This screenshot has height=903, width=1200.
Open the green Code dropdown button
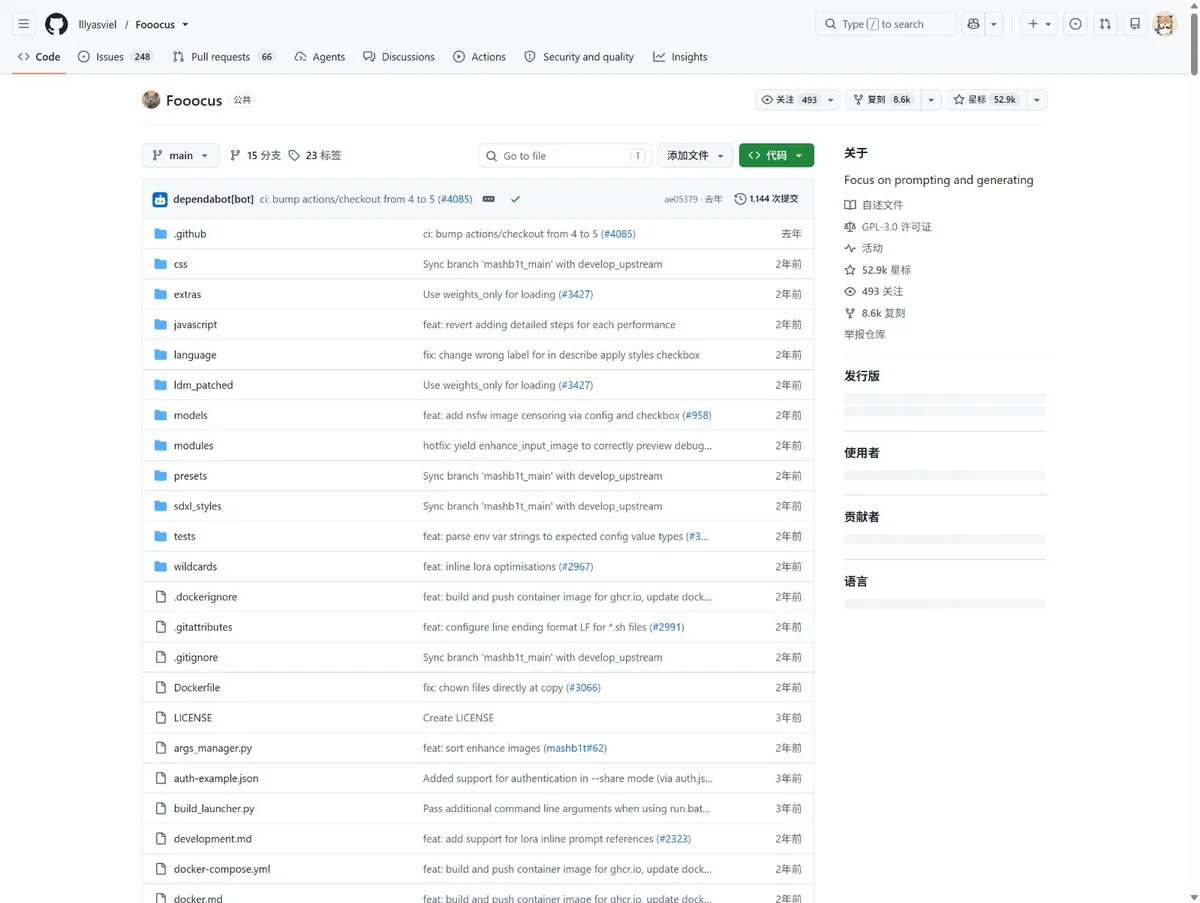pyautogui.click(x=776, y=155)
